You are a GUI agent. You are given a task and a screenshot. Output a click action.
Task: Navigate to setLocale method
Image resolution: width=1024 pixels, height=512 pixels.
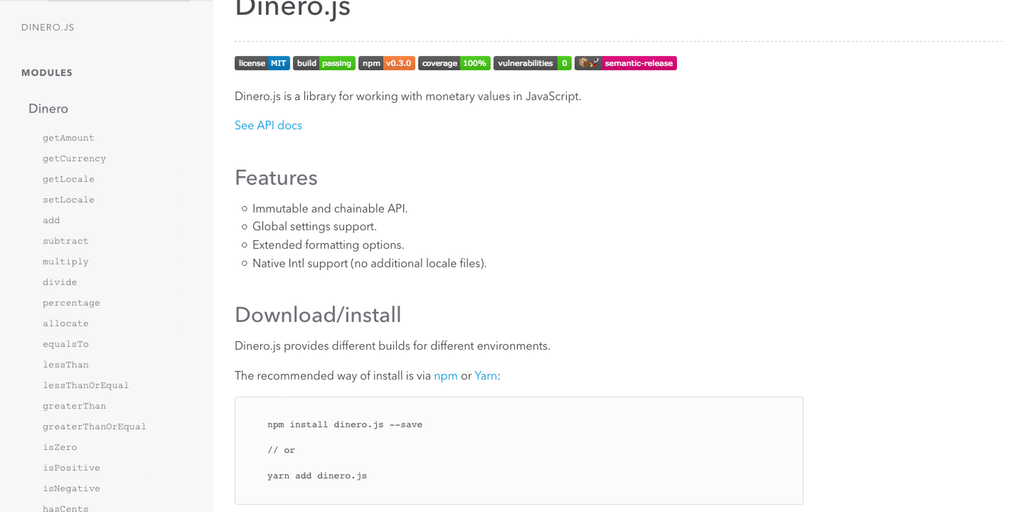68,200
